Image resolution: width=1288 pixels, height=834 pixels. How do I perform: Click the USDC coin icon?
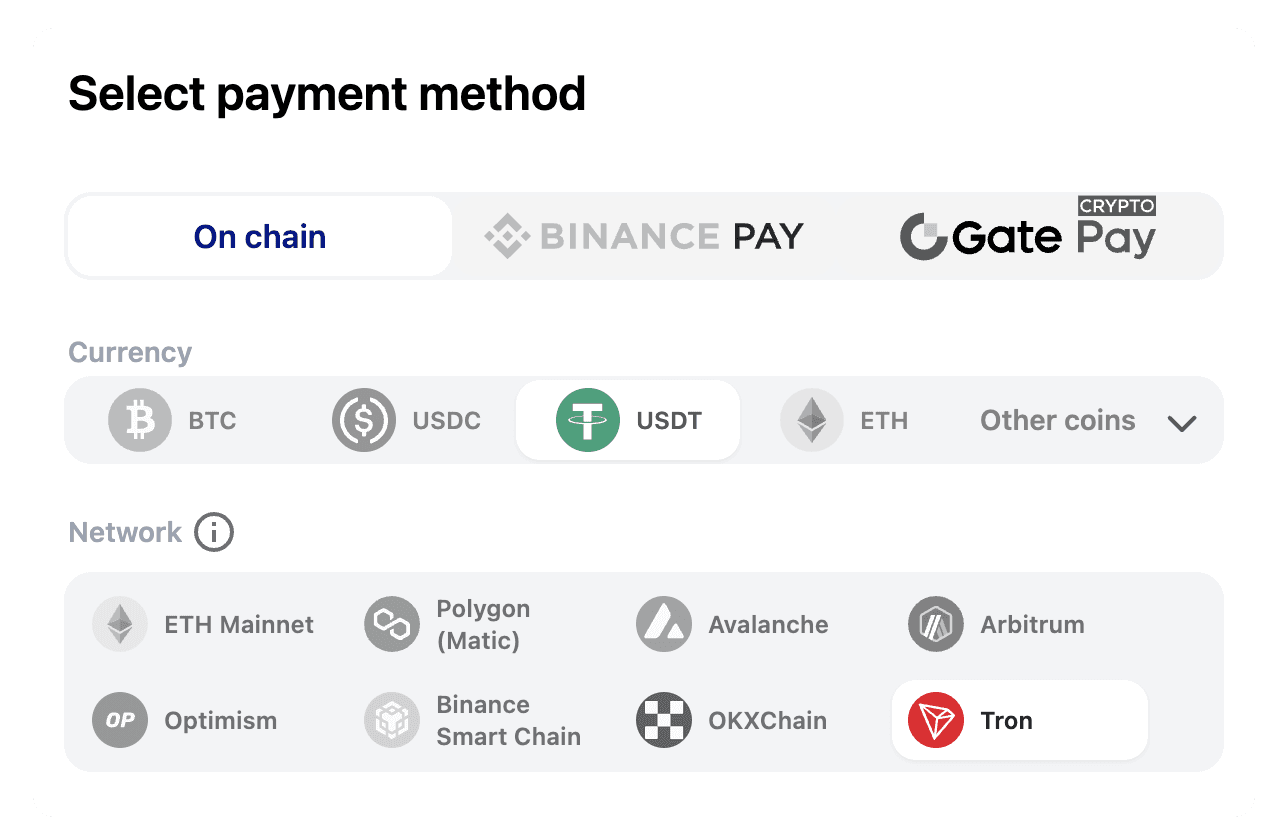coord(363,420)
